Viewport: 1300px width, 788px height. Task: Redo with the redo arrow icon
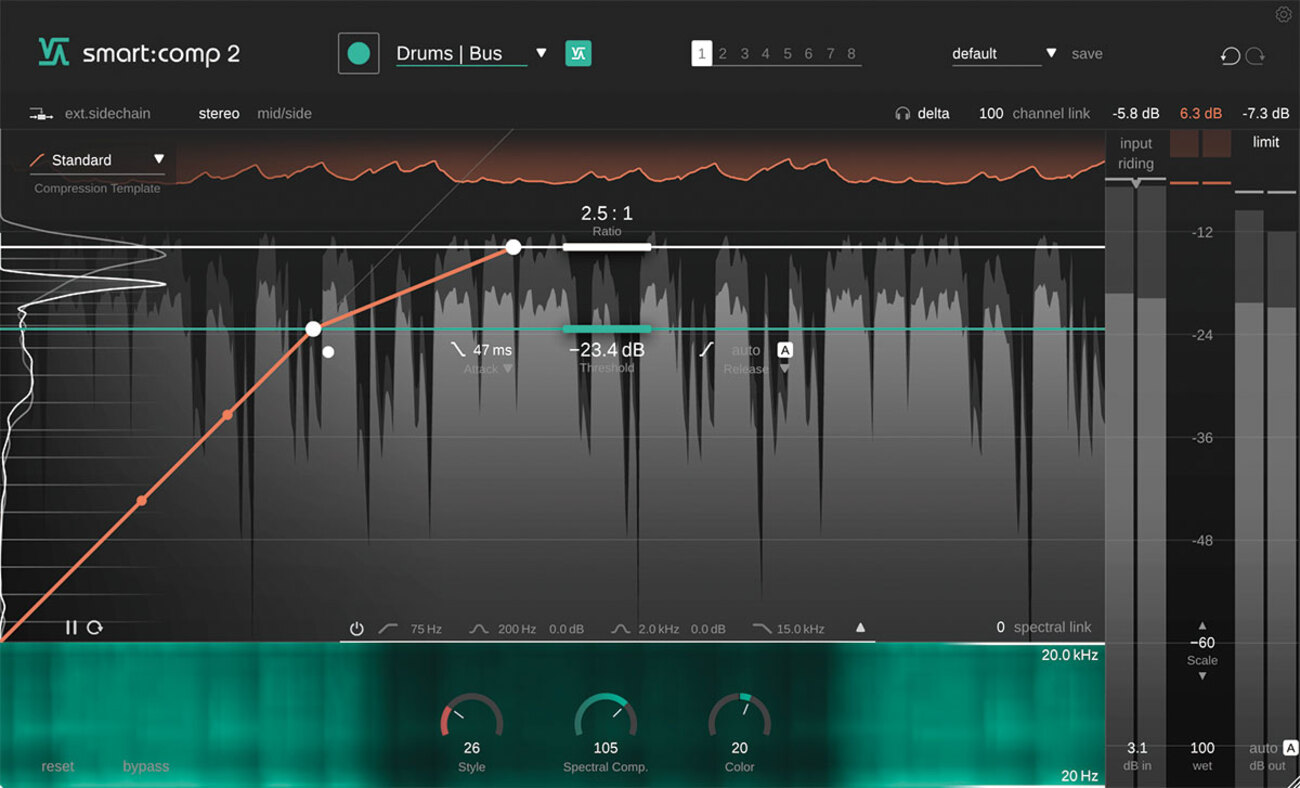[1256, 56]
